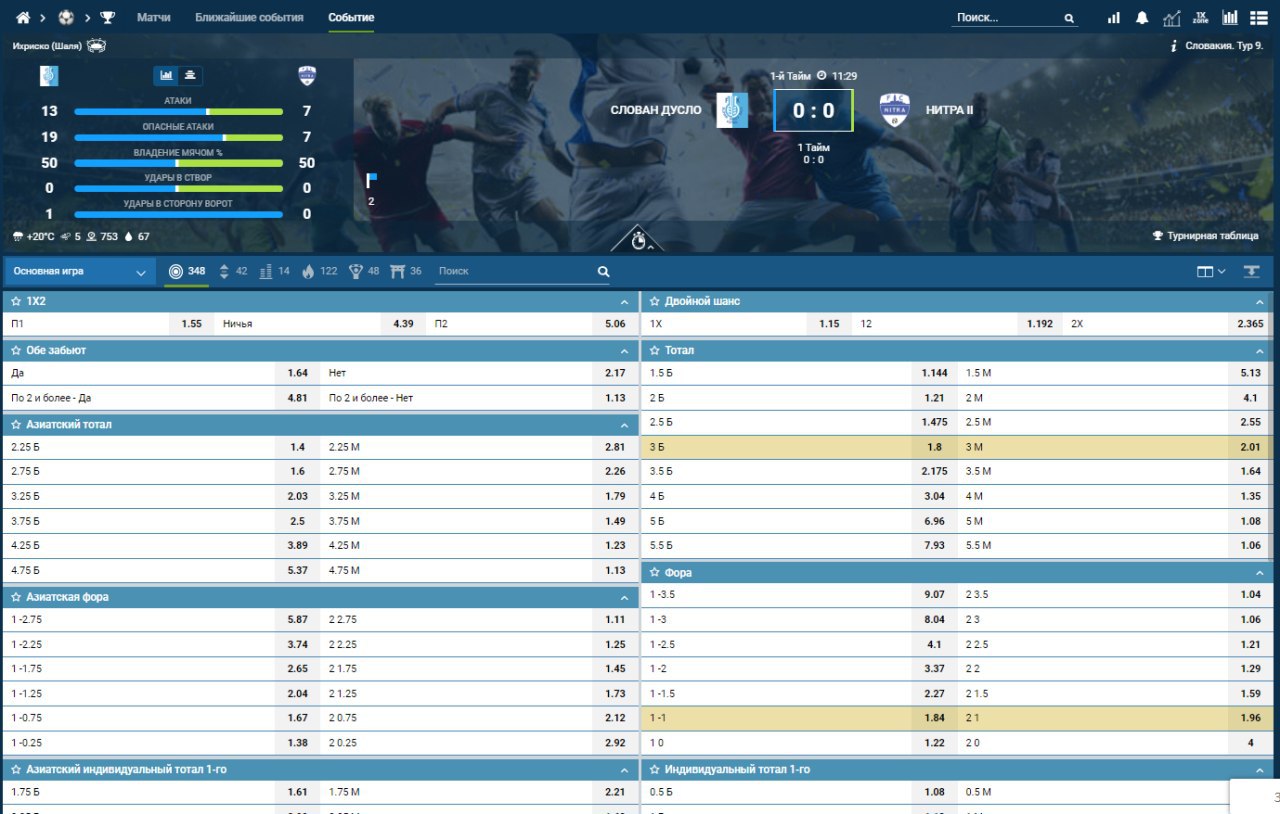Open the notifications bell

[x=1142, y=18]
